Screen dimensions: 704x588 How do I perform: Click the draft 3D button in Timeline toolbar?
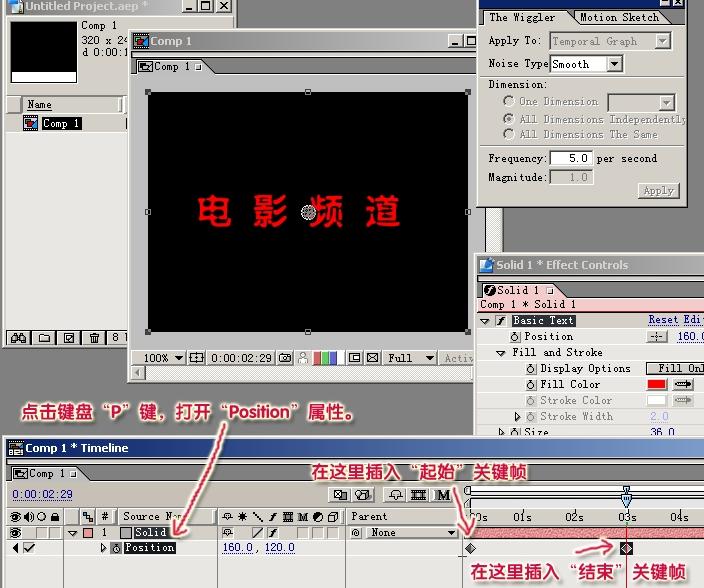[362, 495]
